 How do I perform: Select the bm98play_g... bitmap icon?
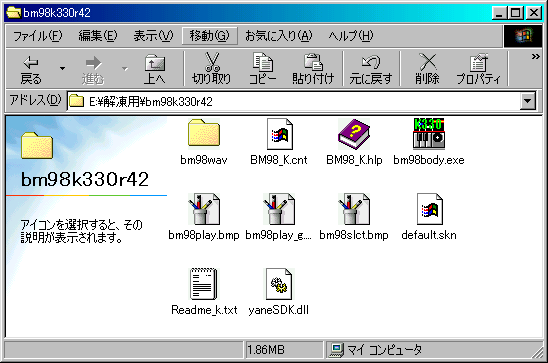(279, 209)
